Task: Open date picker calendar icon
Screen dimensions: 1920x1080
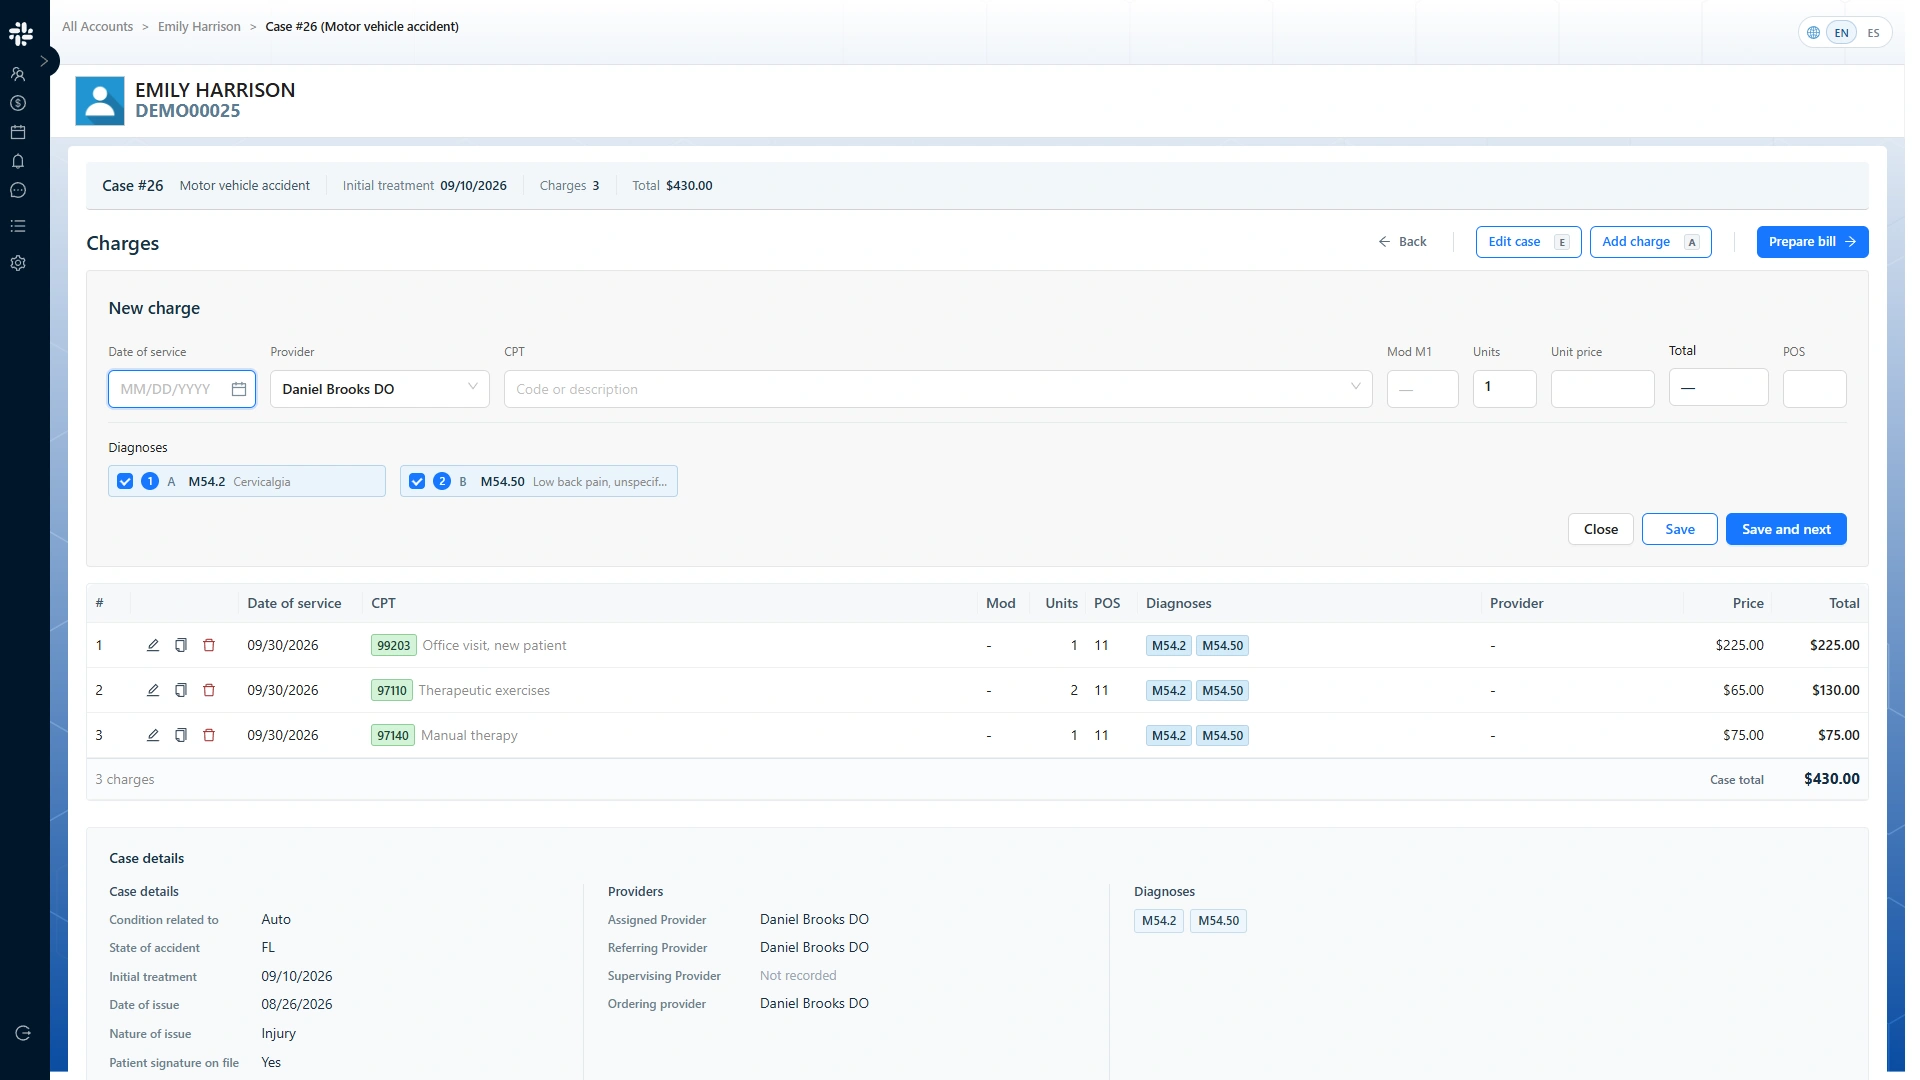Action: (239, 389)
